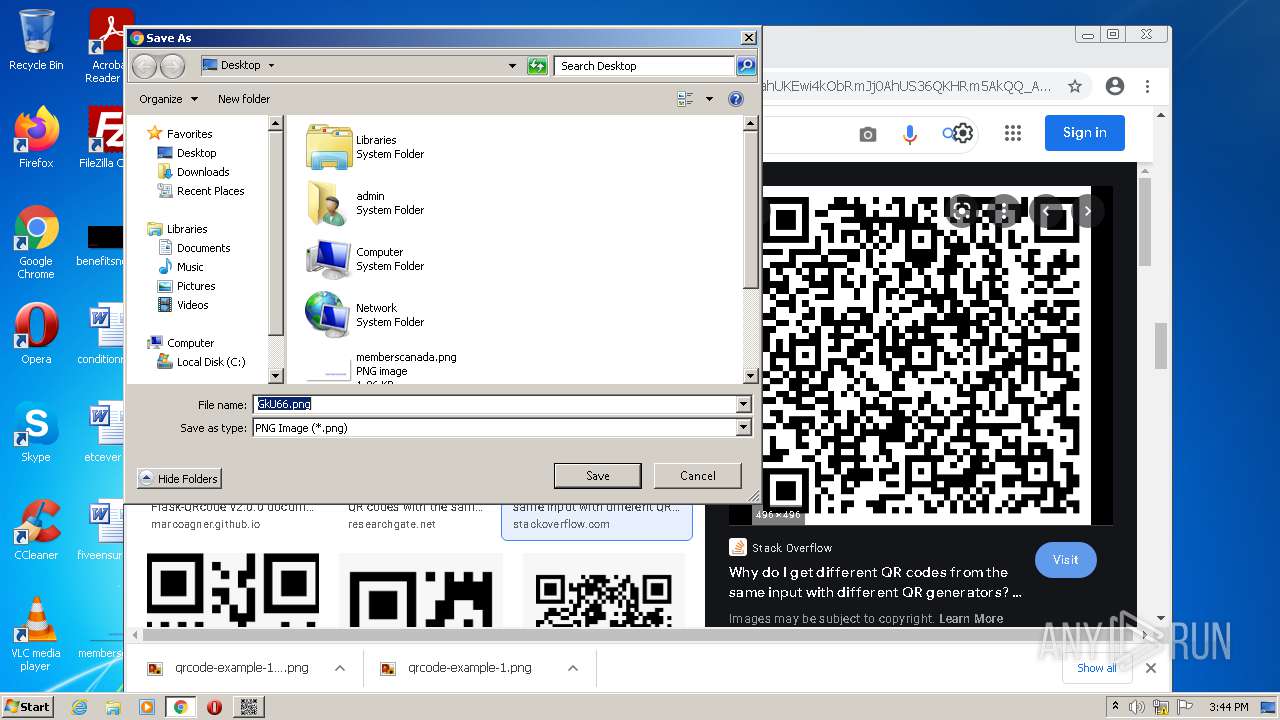Open VLC media player desktop icon
Screen dimensions: 1280x720
36,633
